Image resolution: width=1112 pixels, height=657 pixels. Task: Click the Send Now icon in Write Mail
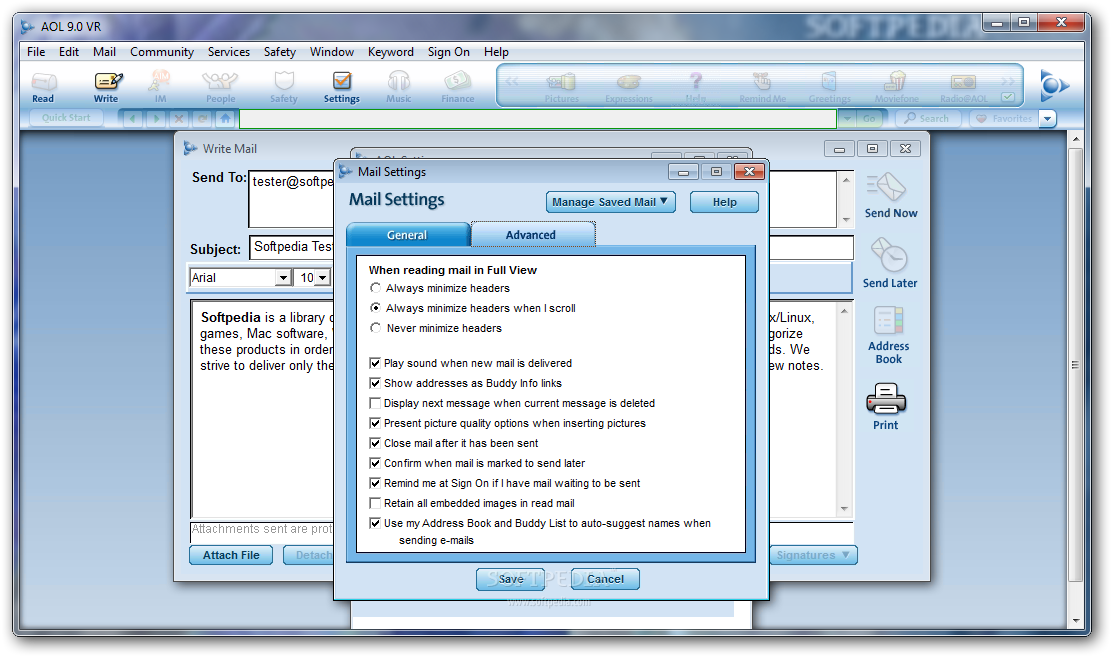coord(890,196)
